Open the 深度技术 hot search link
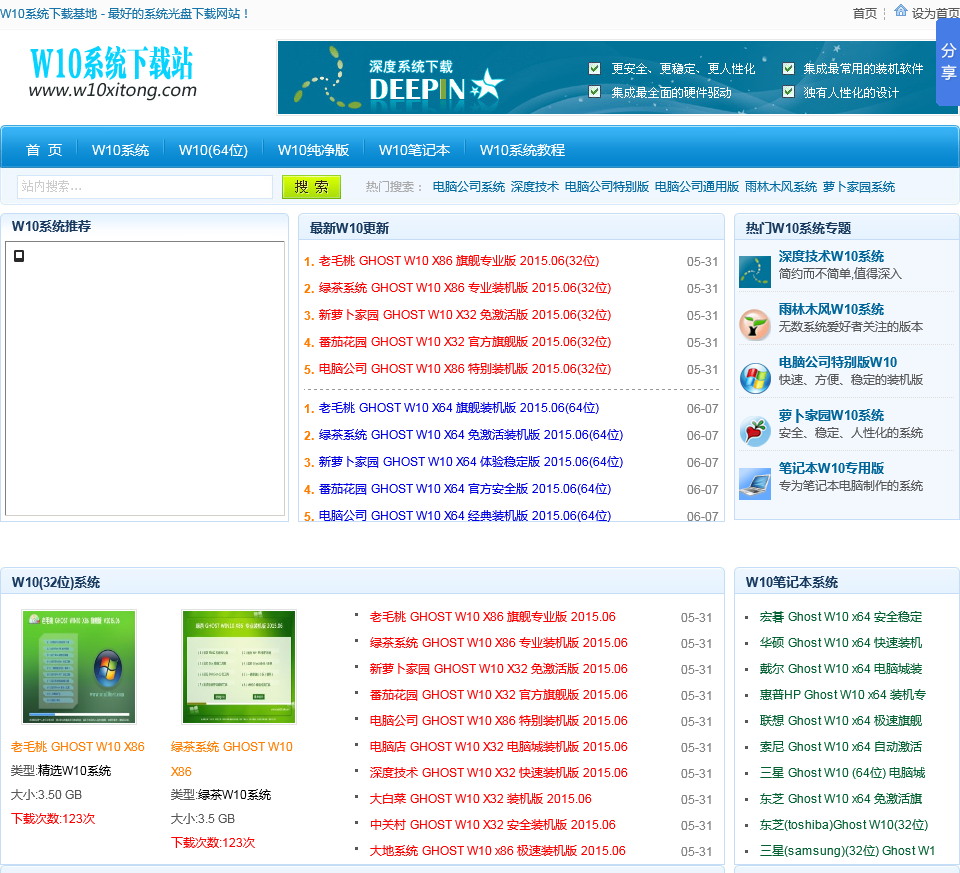The image size is (960, 873). [534, 187]
